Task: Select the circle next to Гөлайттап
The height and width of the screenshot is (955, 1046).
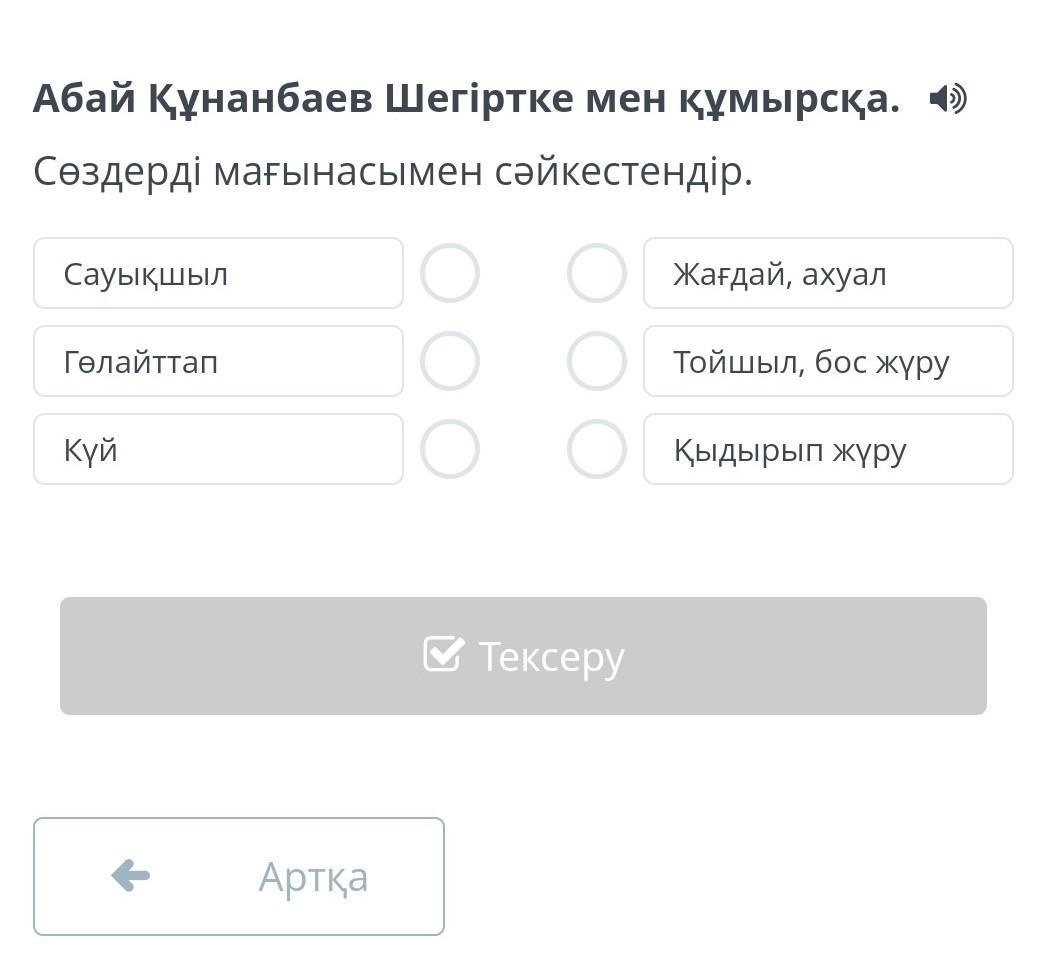Action: click(x=450, y=361)
